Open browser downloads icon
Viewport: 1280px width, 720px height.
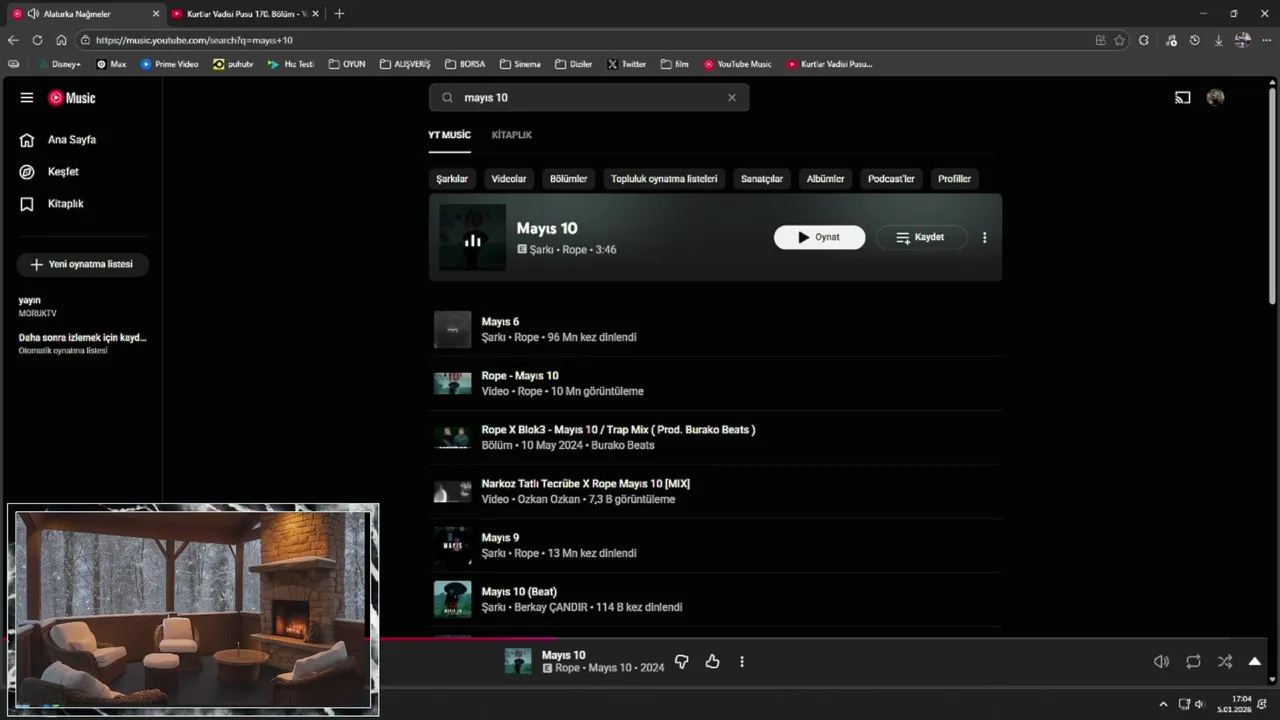pyautogui.click(x=1218, y=40)
